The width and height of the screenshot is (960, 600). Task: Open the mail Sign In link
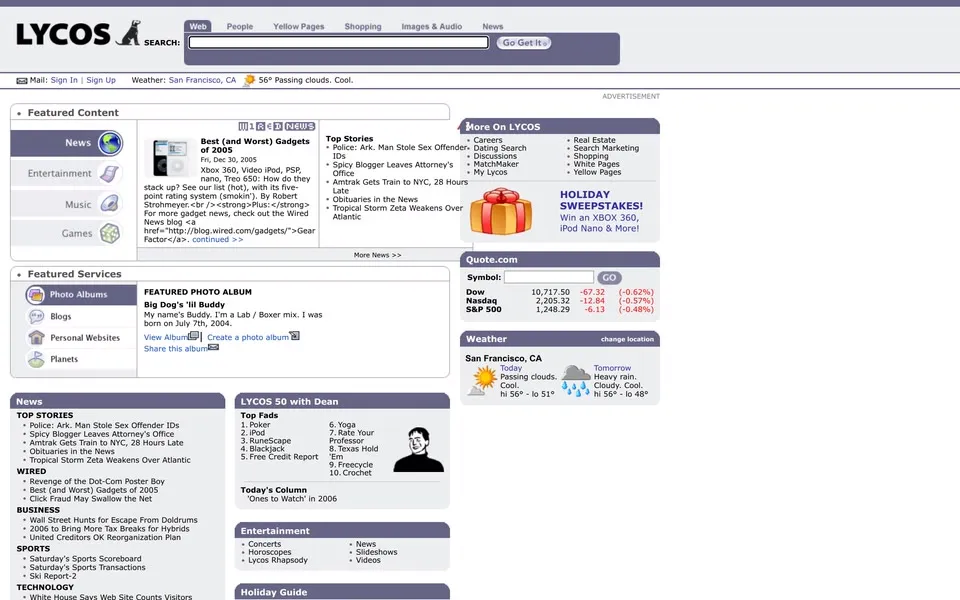click(64, 80)
